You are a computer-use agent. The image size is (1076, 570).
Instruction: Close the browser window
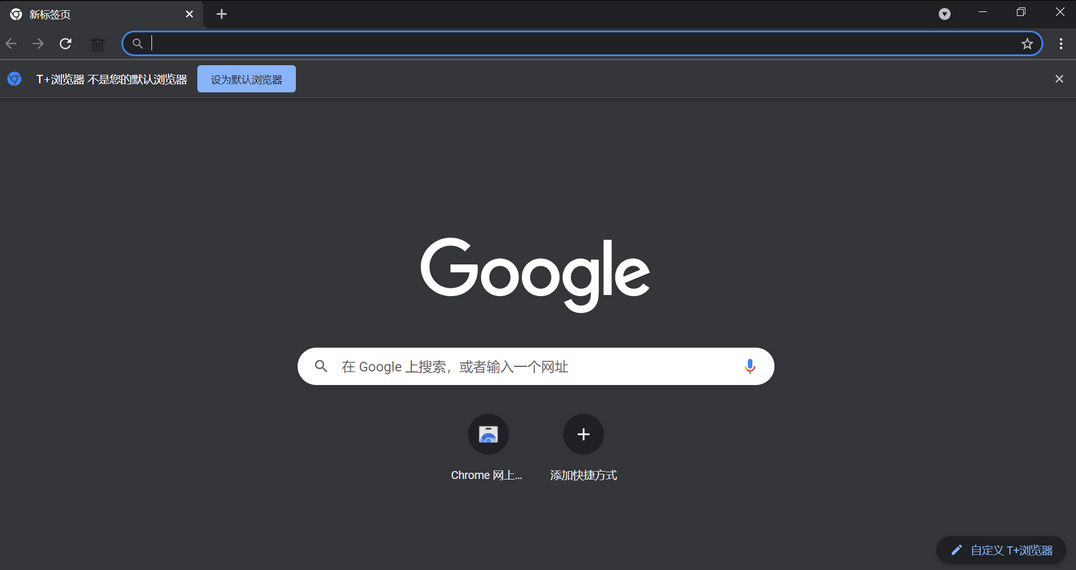[1060, 12]
